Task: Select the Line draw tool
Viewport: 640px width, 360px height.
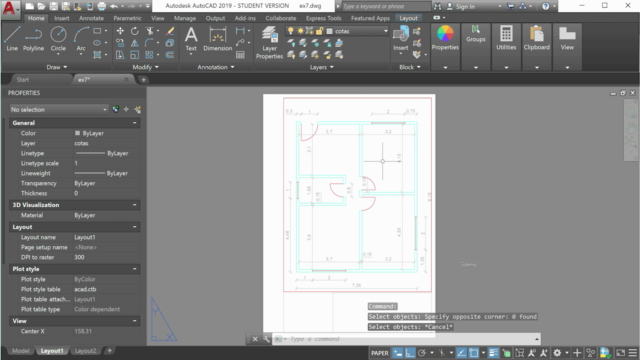Action: (x=12, y=39)
